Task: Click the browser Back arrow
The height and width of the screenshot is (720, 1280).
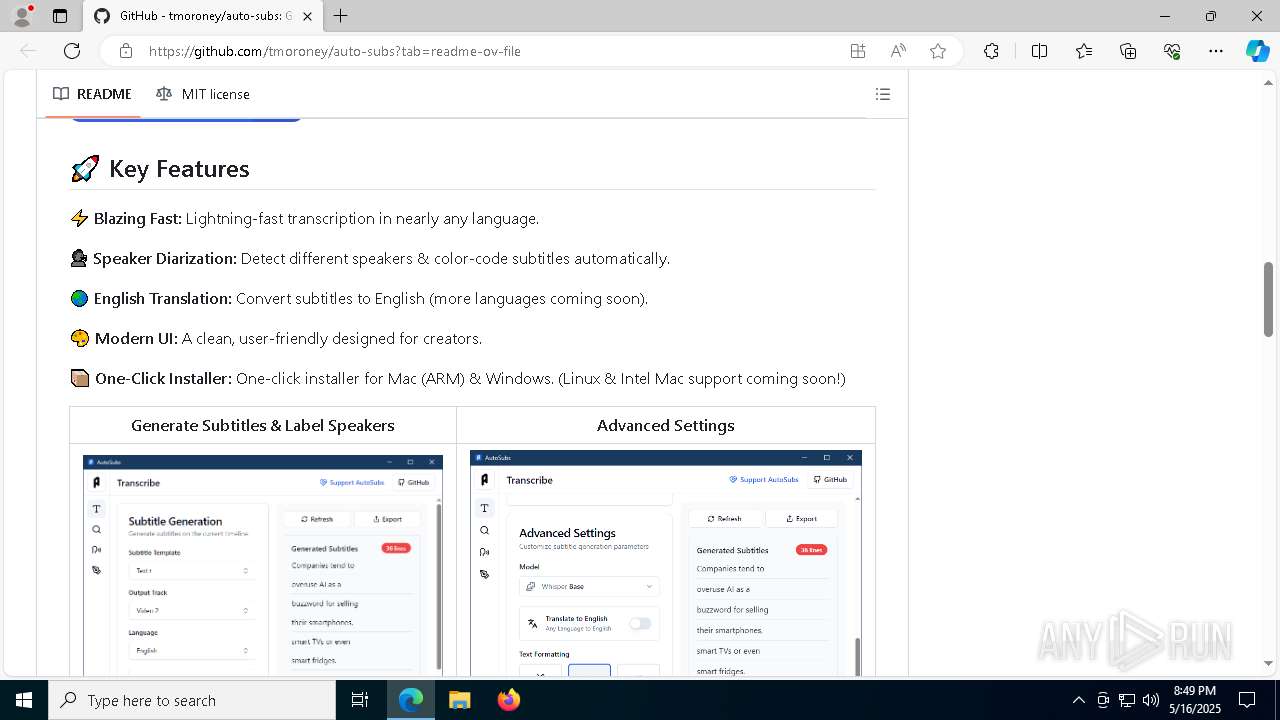Action: click(x=28, y=51)
